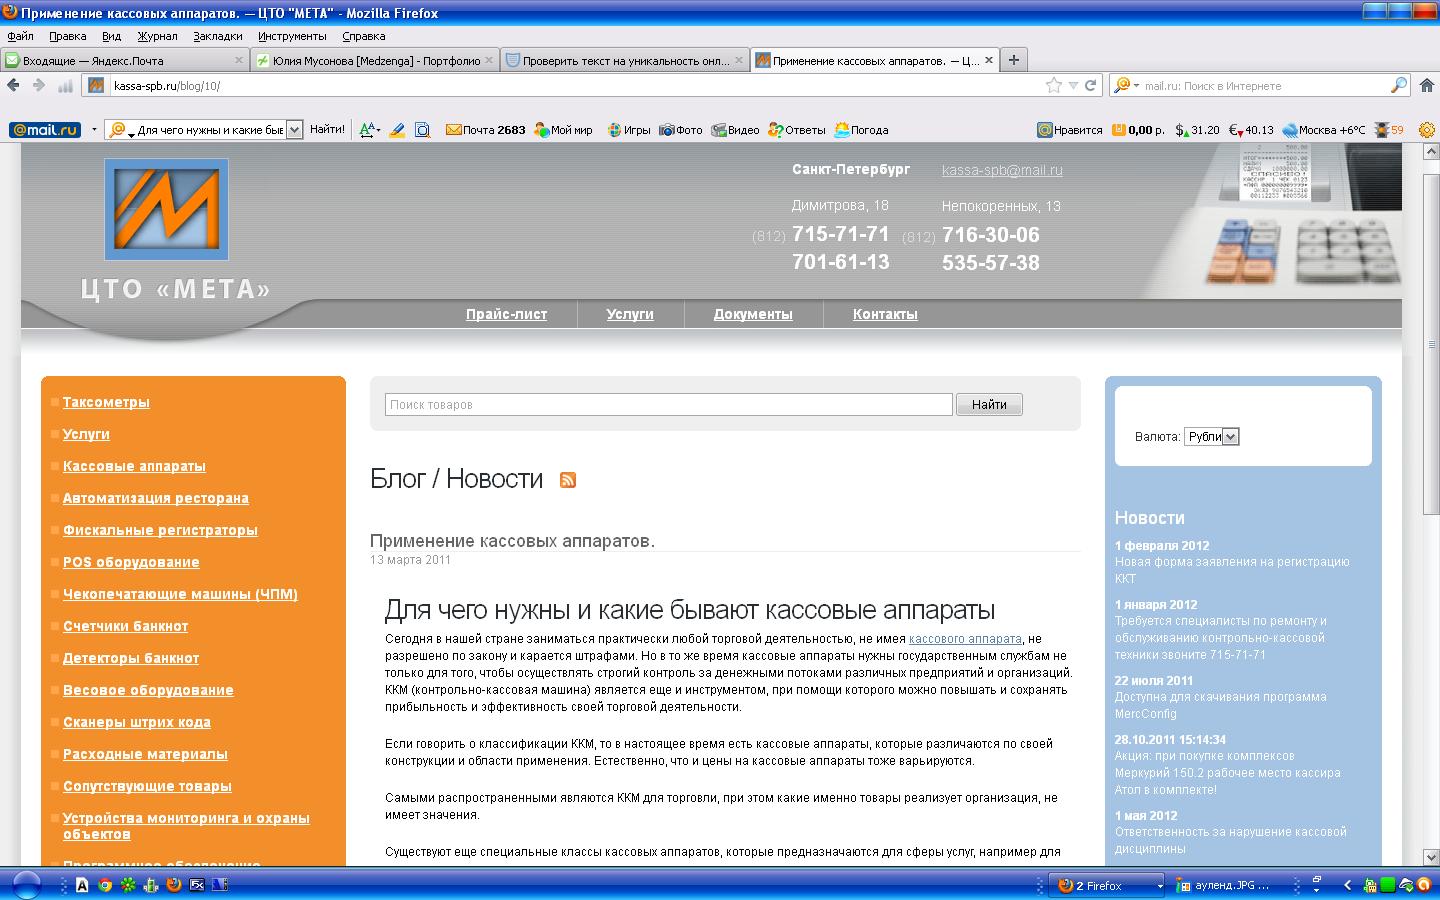Click the euro rate 40.13 indicator

click(1251, 130)
